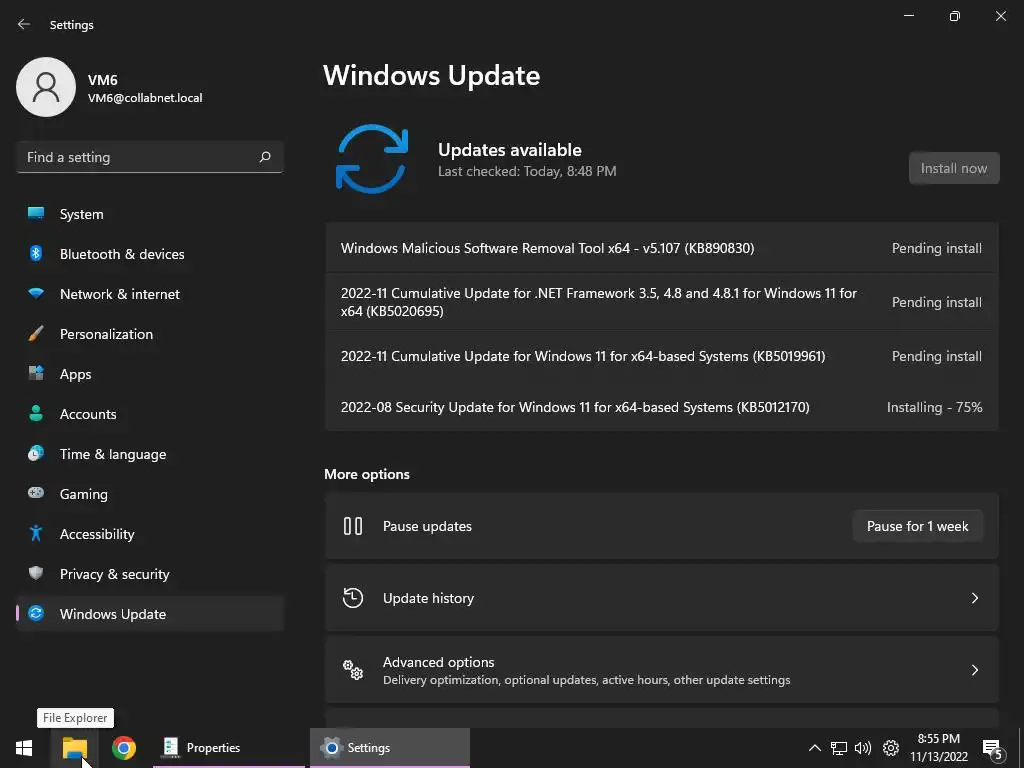Click the Apps icon in sidebar
The width and height of the screenshot is (1024, 768).
[x=36, y=374]
